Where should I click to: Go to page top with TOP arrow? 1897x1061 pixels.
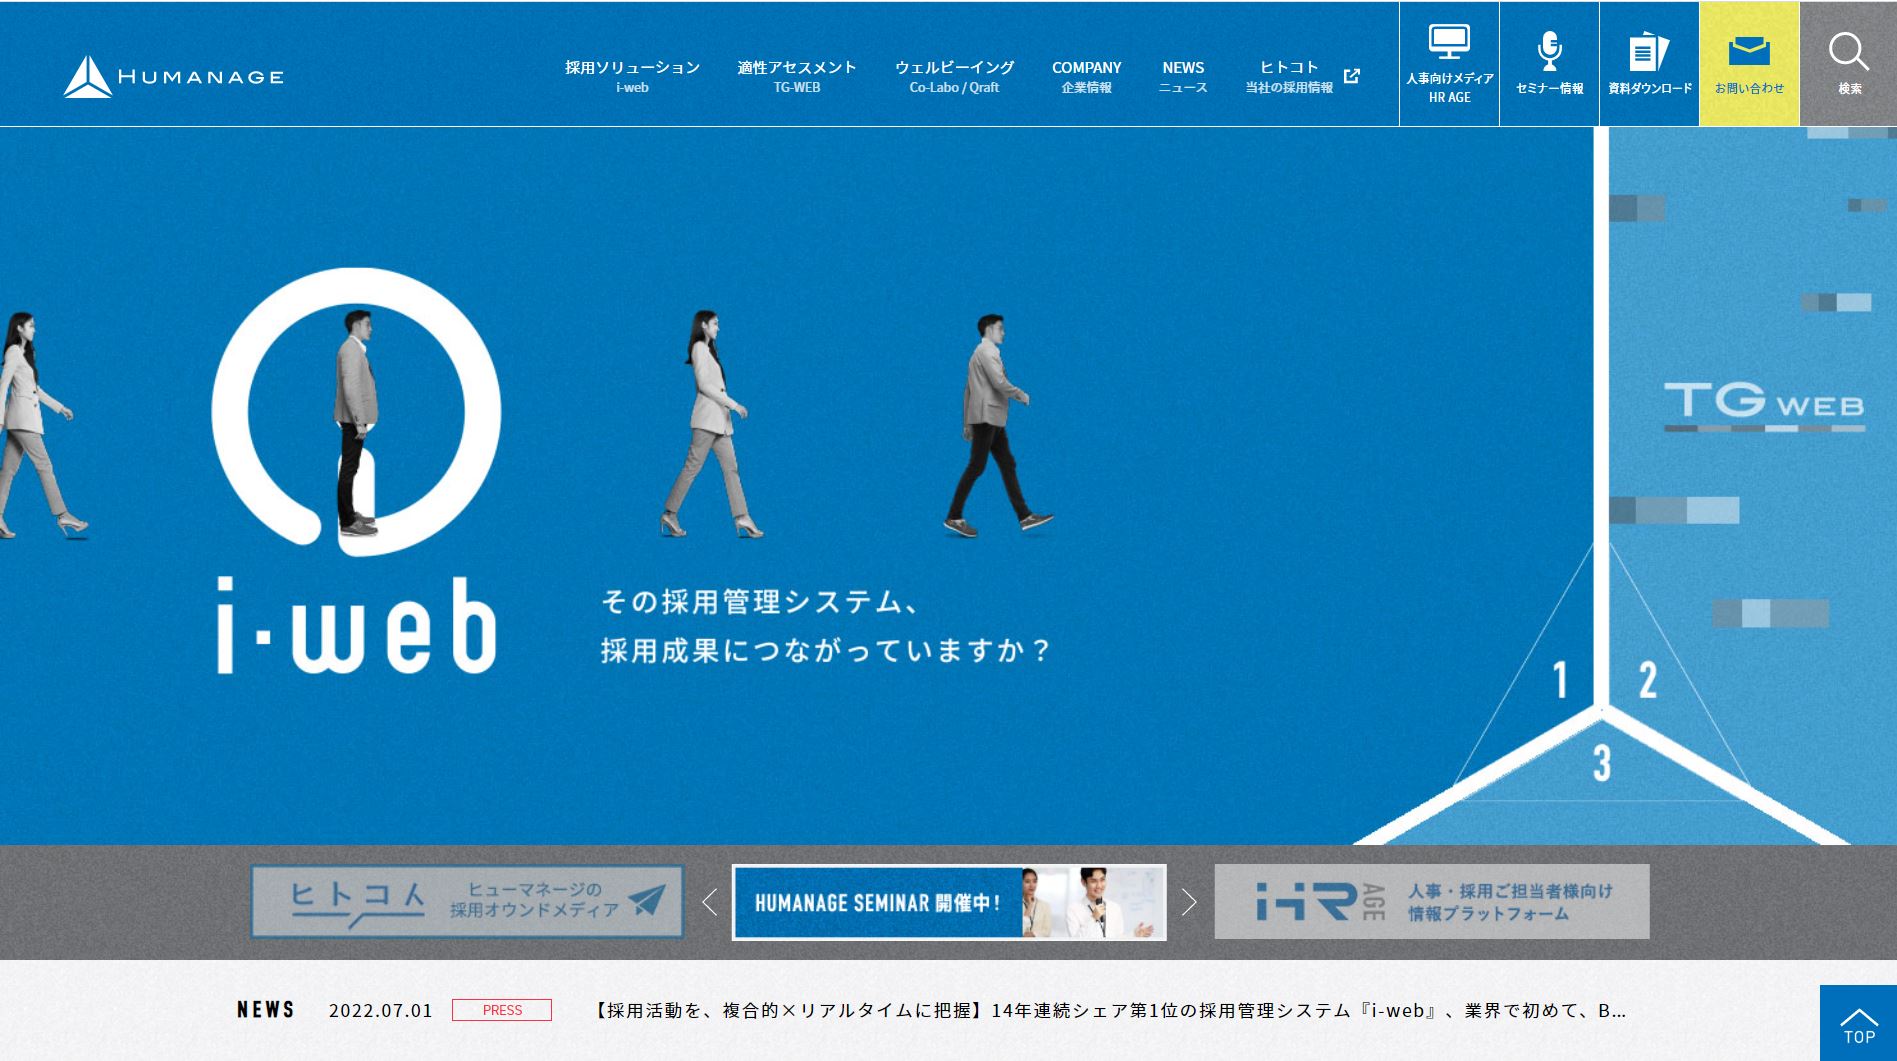click(1858, 1023)
